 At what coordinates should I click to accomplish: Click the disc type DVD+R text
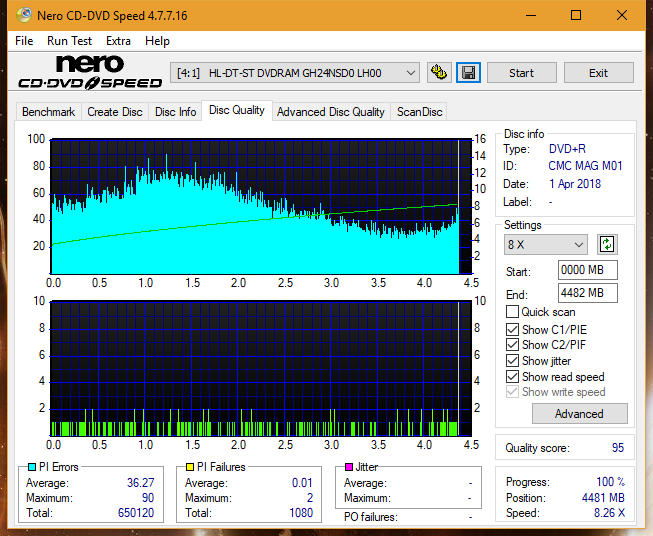pyautogui.click(x=567, y=149)
